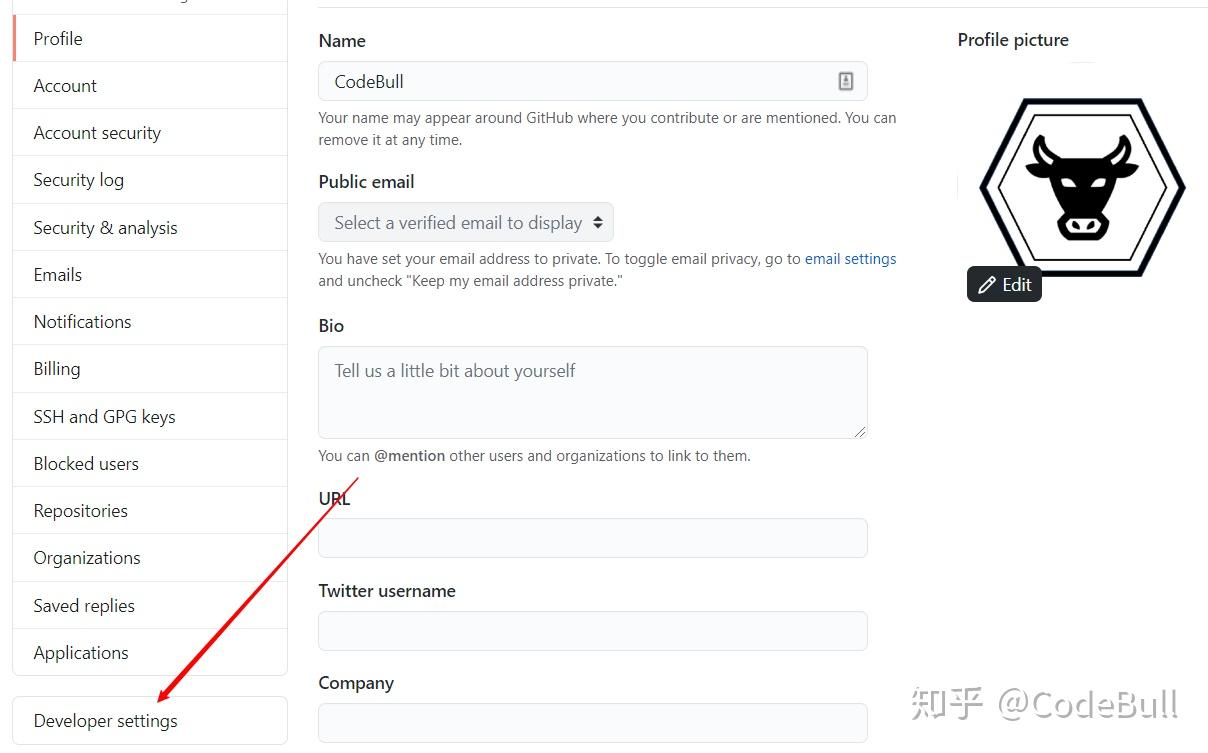View Billing settings
Screen dimensions: 1208x753
pyautogui.click(x=56, y=368)
